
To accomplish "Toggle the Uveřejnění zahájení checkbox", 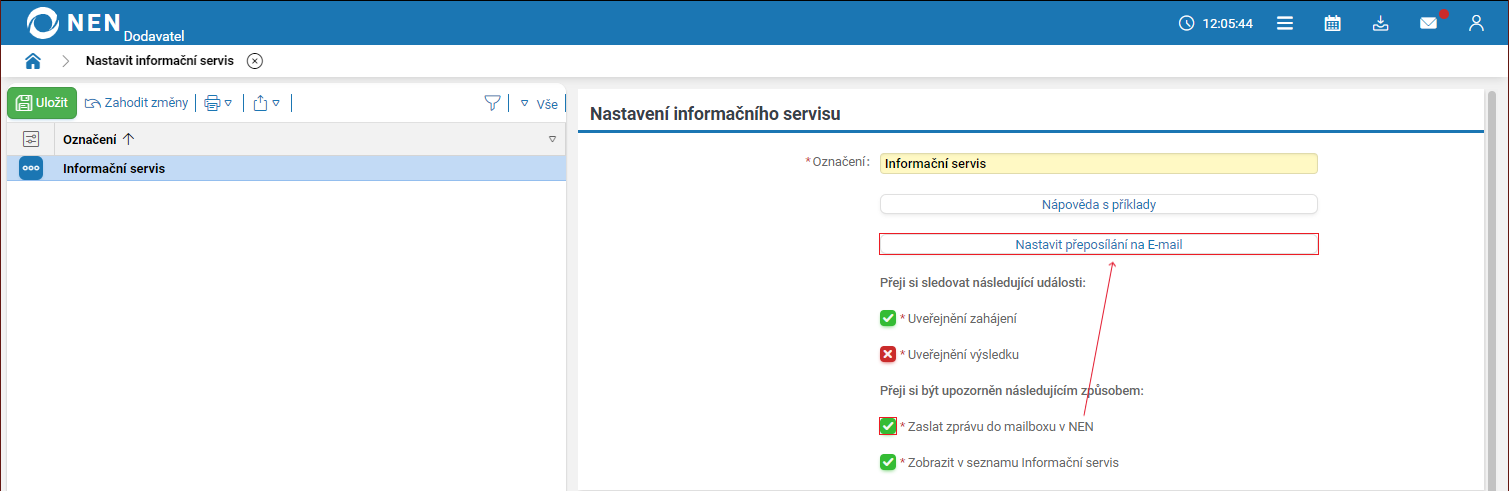I will [x=888, y=318].
